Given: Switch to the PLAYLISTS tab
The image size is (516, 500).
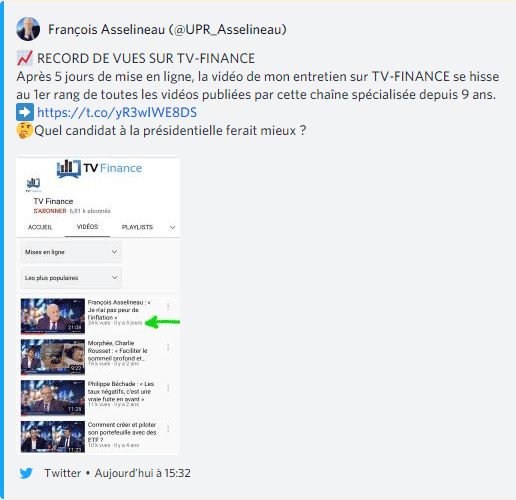Looking at the screenshot, I should click(x=137, y=227).
